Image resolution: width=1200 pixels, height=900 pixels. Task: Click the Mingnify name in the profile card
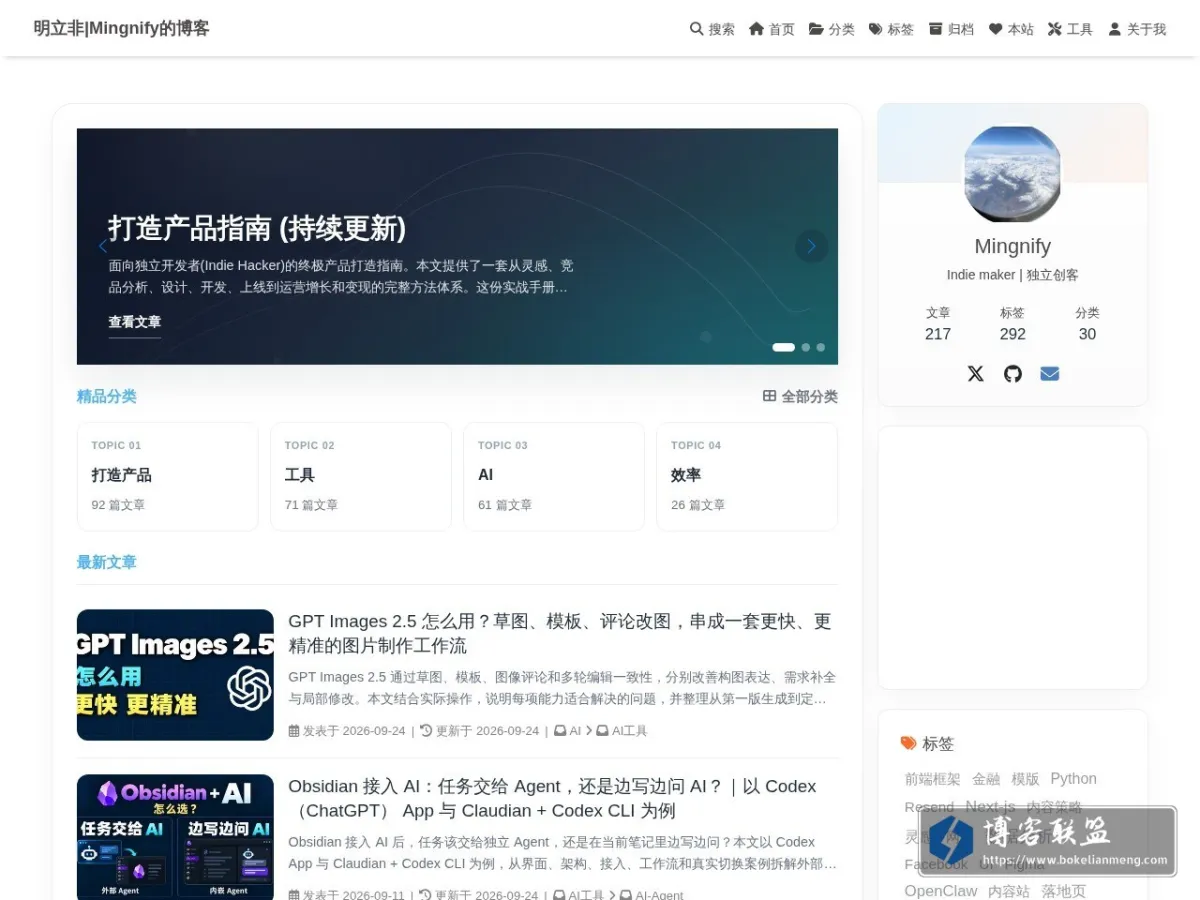pyautogui.click(x=1012, y=246)
